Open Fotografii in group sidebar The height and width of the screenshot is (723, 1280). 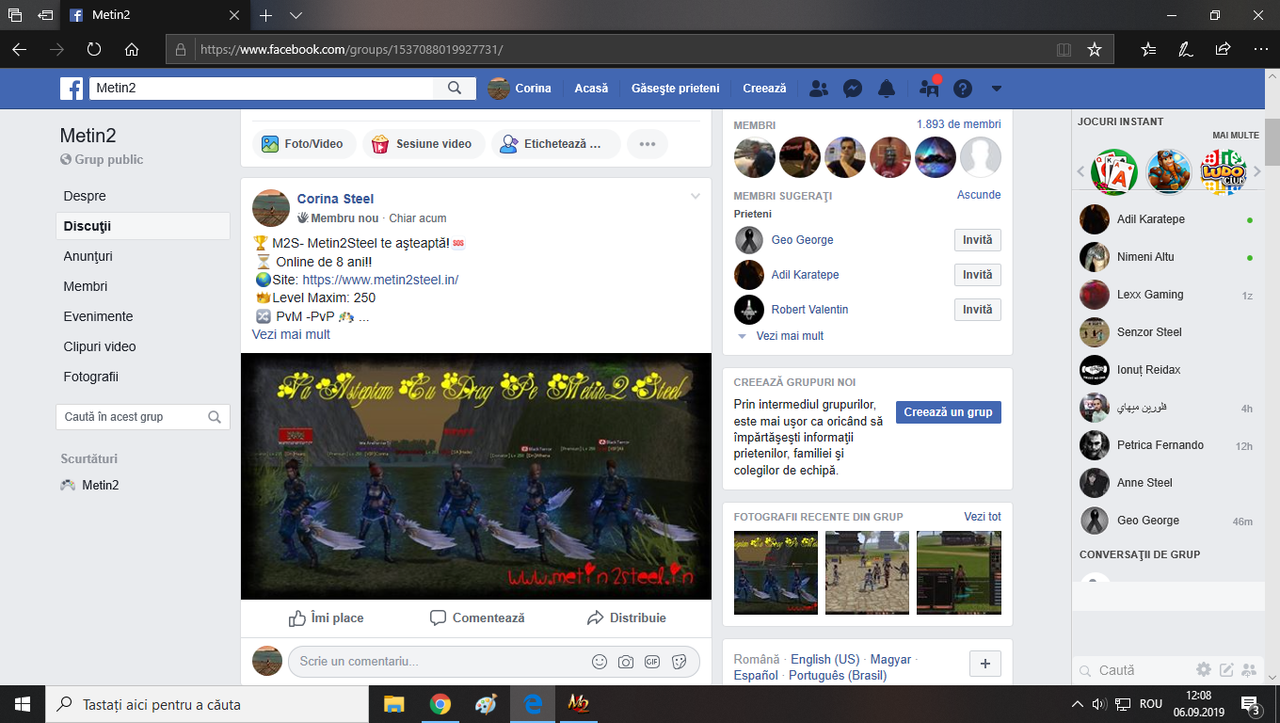coord(91,376)
